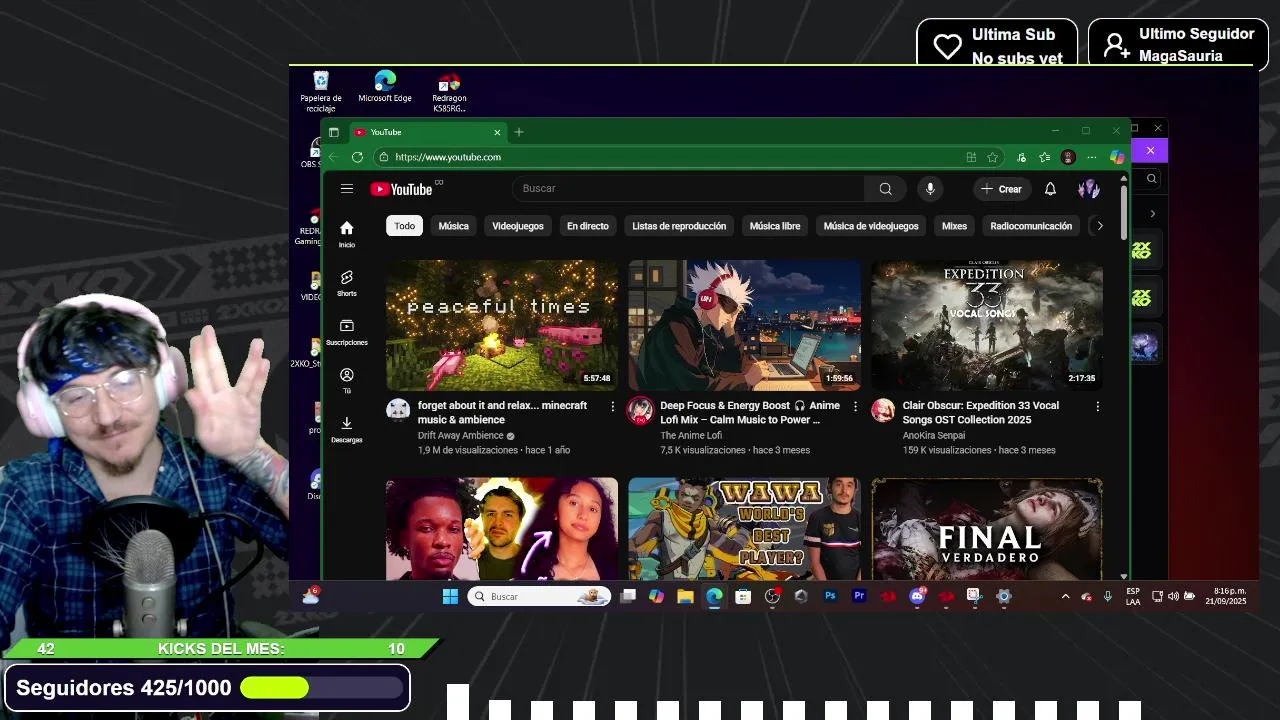The image size is (1280, 720).
Task: Click the apps grid icon in address bar
Action: coord(971,157)
